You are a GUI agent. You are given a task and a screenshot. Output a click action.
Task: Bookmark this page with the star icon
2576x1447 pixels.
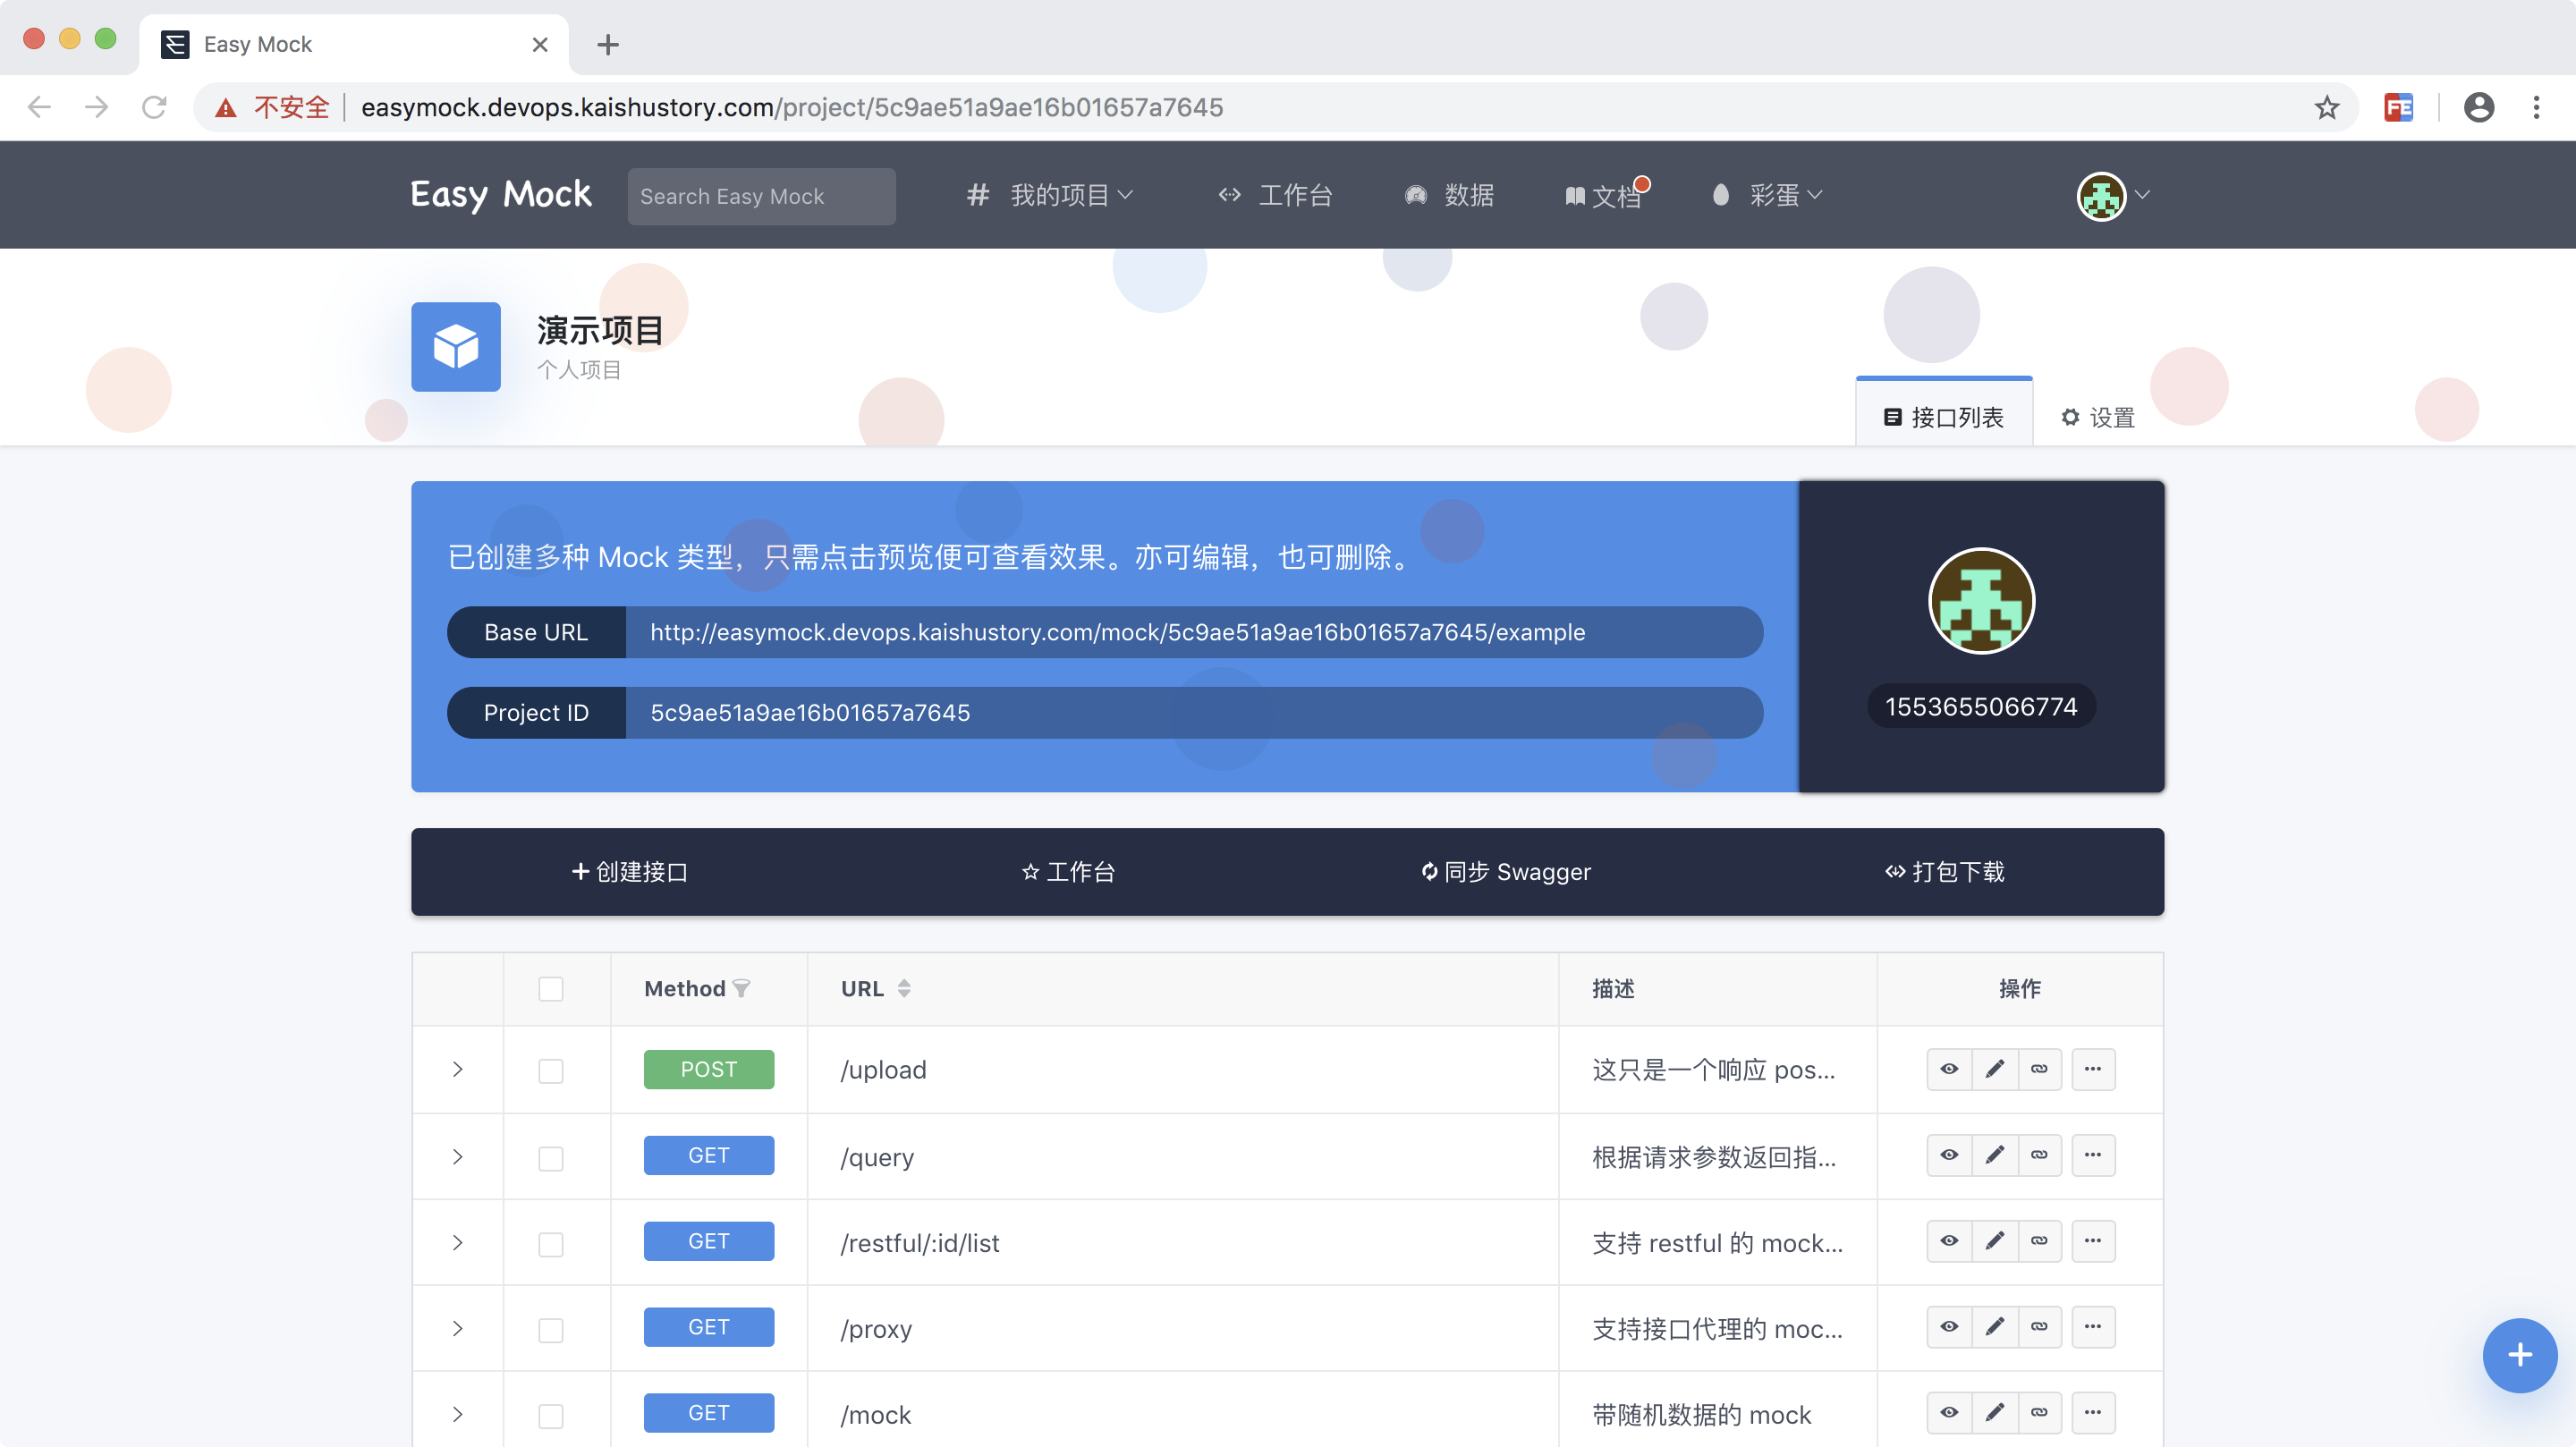tap(2327, 107)
